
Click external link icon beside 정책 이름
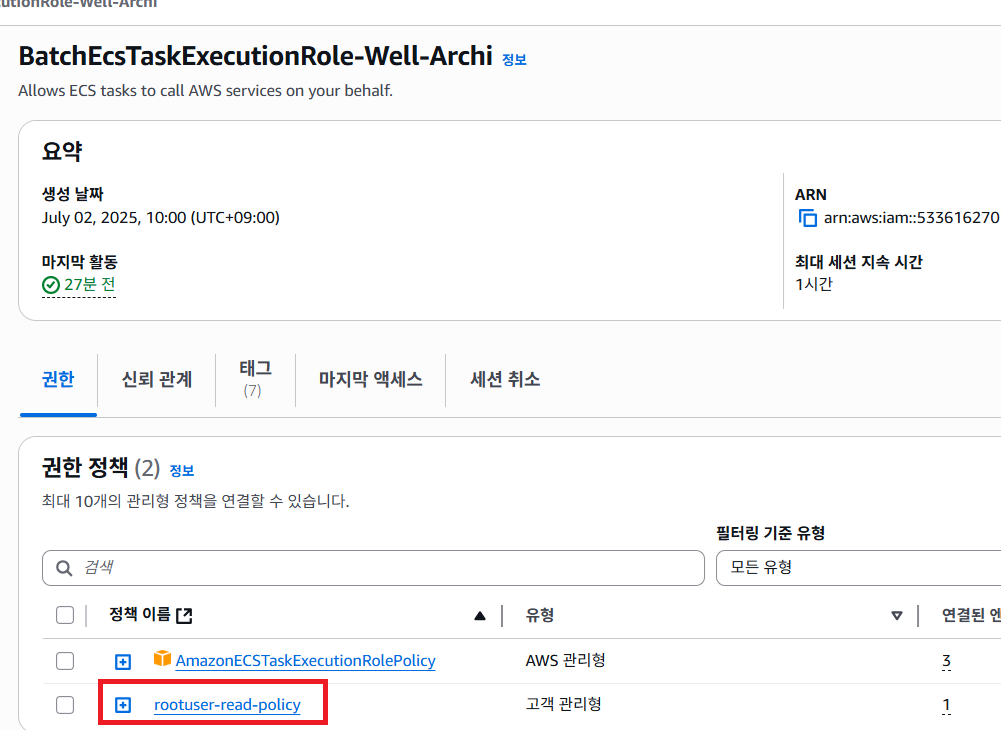(x=184, y=616)
